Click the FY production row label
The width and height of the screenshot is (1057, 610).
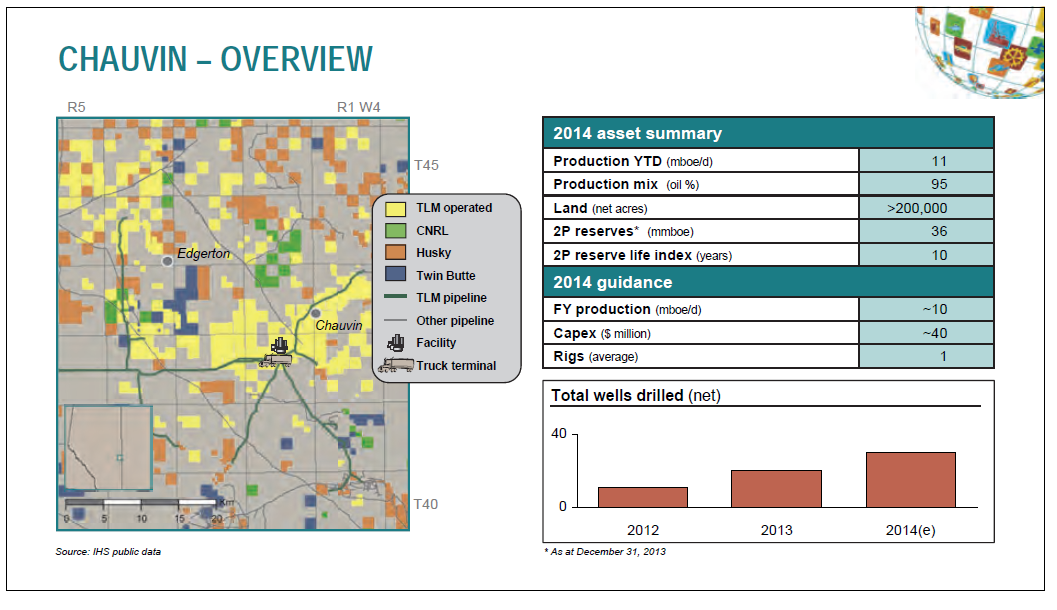coord(627,309)
